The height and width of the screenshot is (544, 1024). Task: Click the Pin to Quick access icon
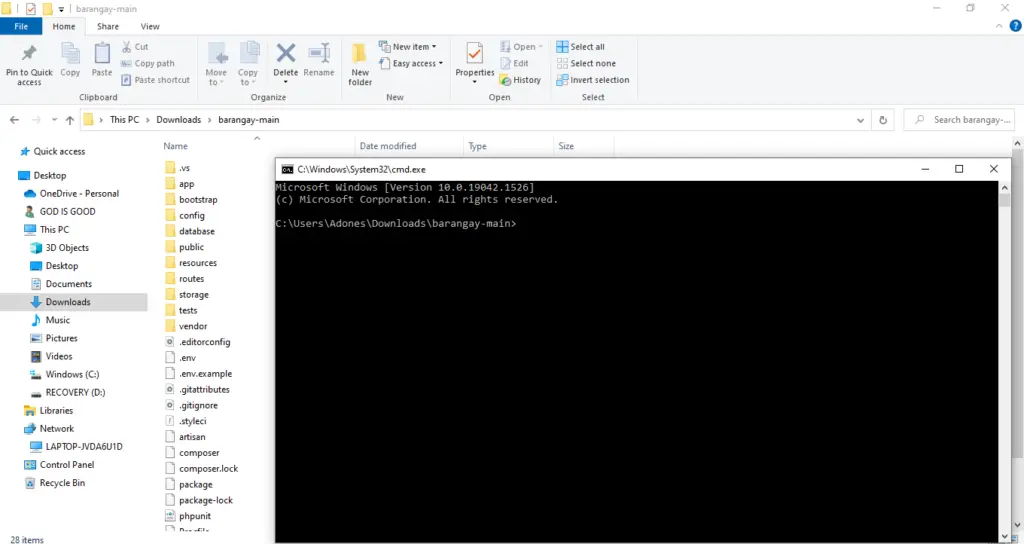pyautogui.click(x=29, y=54)
